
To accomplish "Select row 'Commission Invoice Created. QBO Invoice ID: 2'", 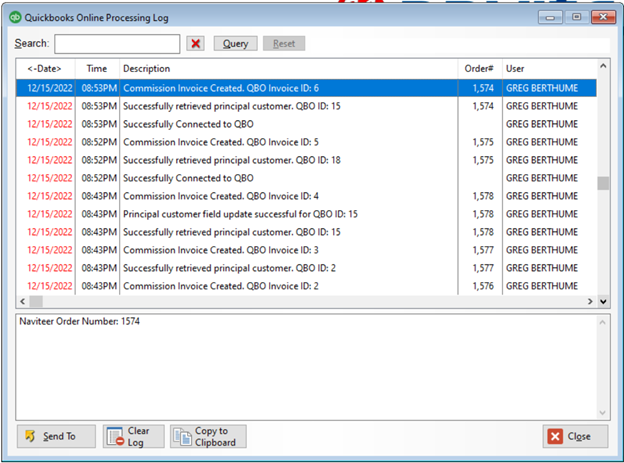I will click(x=306, y=286).
